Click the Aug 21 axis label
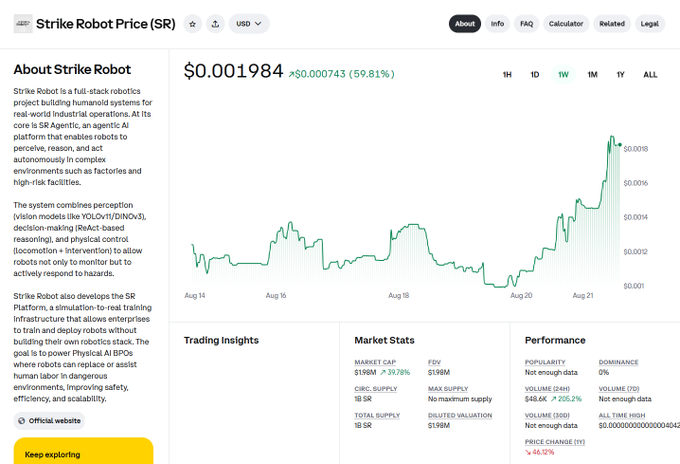This screenshot has height=464, width=680. click(x=583, y=295)
